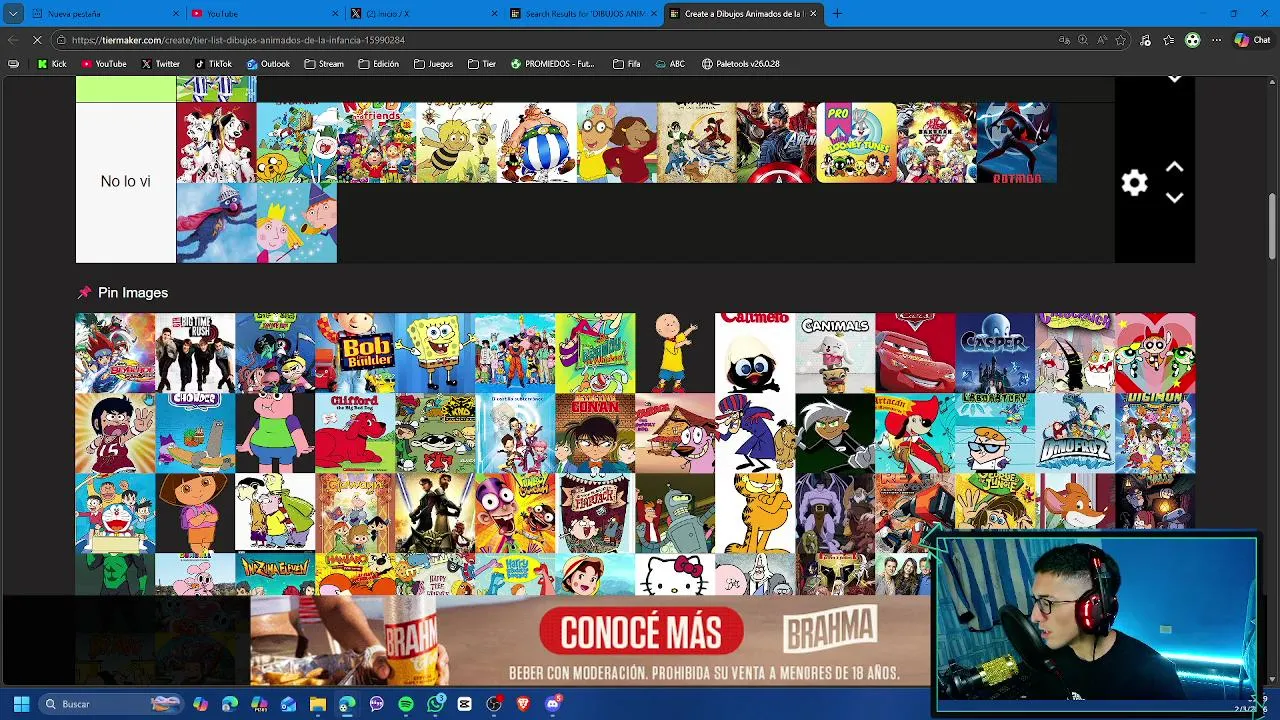Pick the Powerpuff Girls image
1280x720 pixels.
coord(1155,353)
